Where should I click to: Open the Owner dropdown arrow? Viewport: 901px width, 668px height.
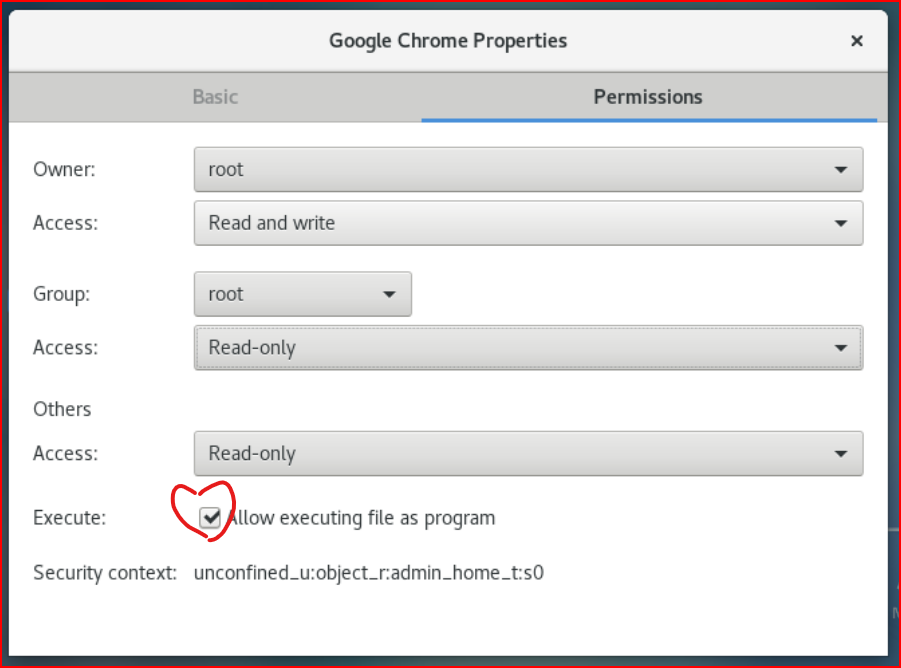click(x=843, y=169)
